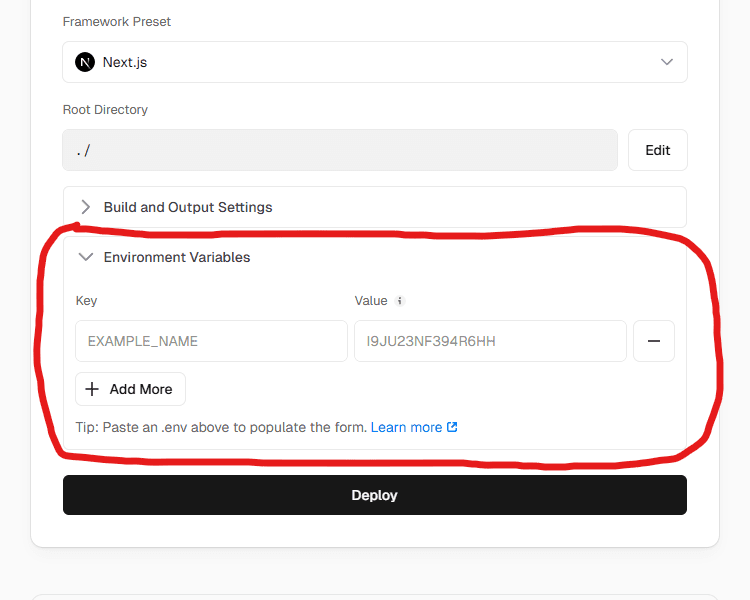Click the Next.js logo icon

85,62
